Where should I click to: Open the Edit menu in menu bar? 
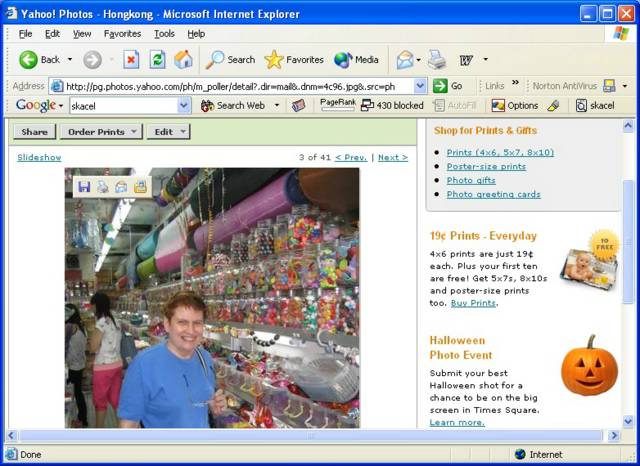(x=52, y=34)
